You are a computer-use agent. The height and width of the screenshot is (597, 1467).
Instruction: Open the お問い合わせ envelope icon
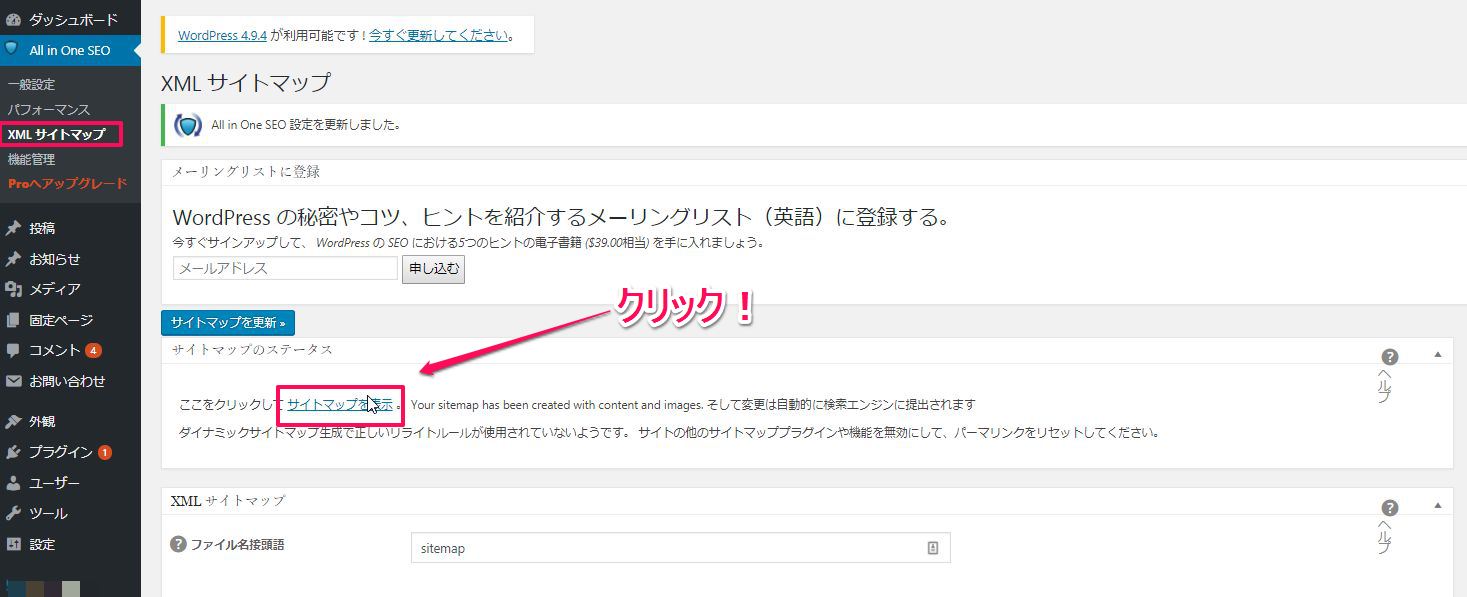coord(13,381)
